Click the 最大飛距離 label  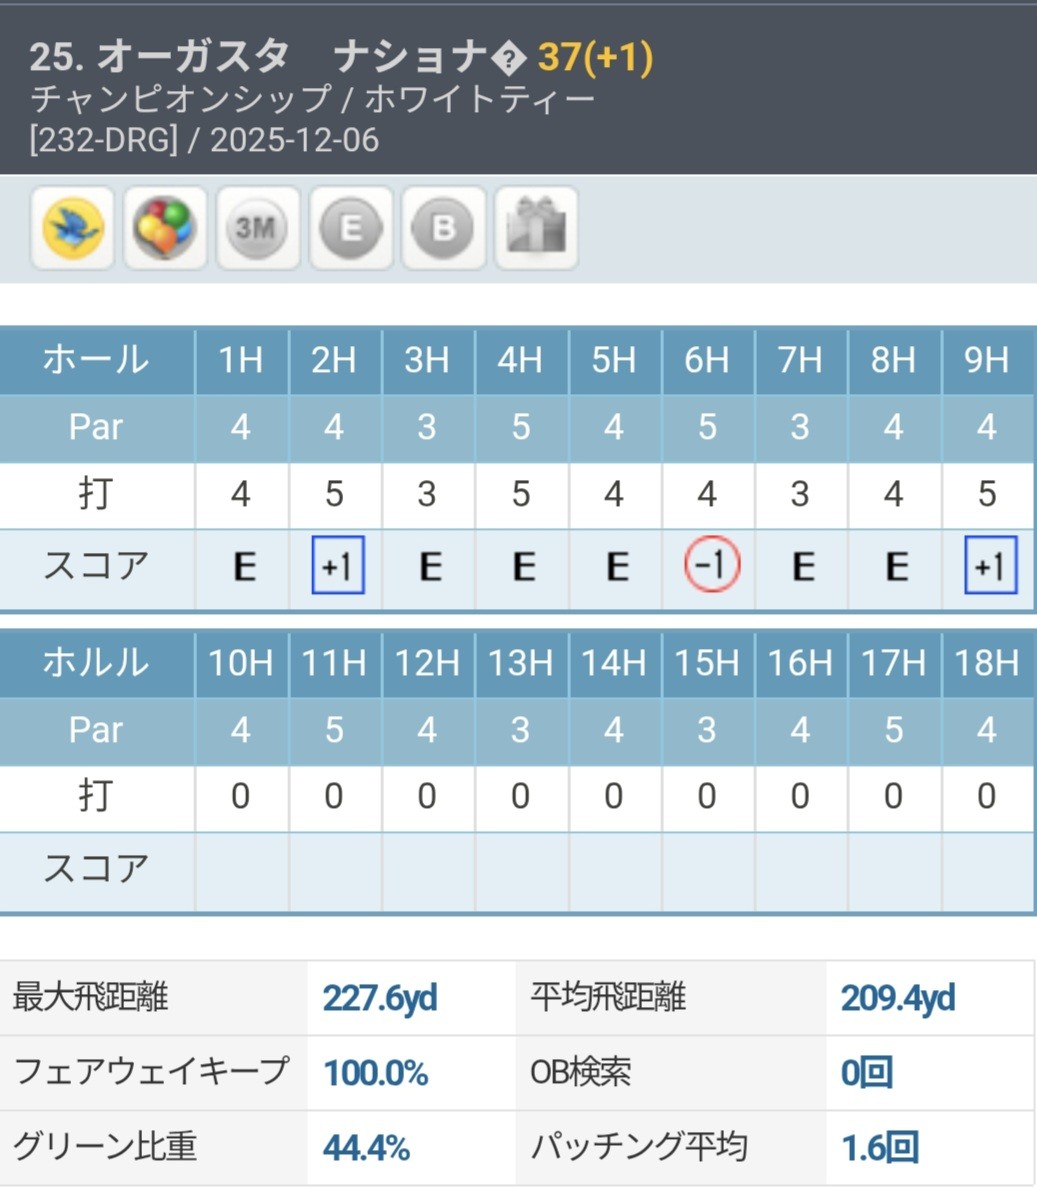[x=90, y=997]
